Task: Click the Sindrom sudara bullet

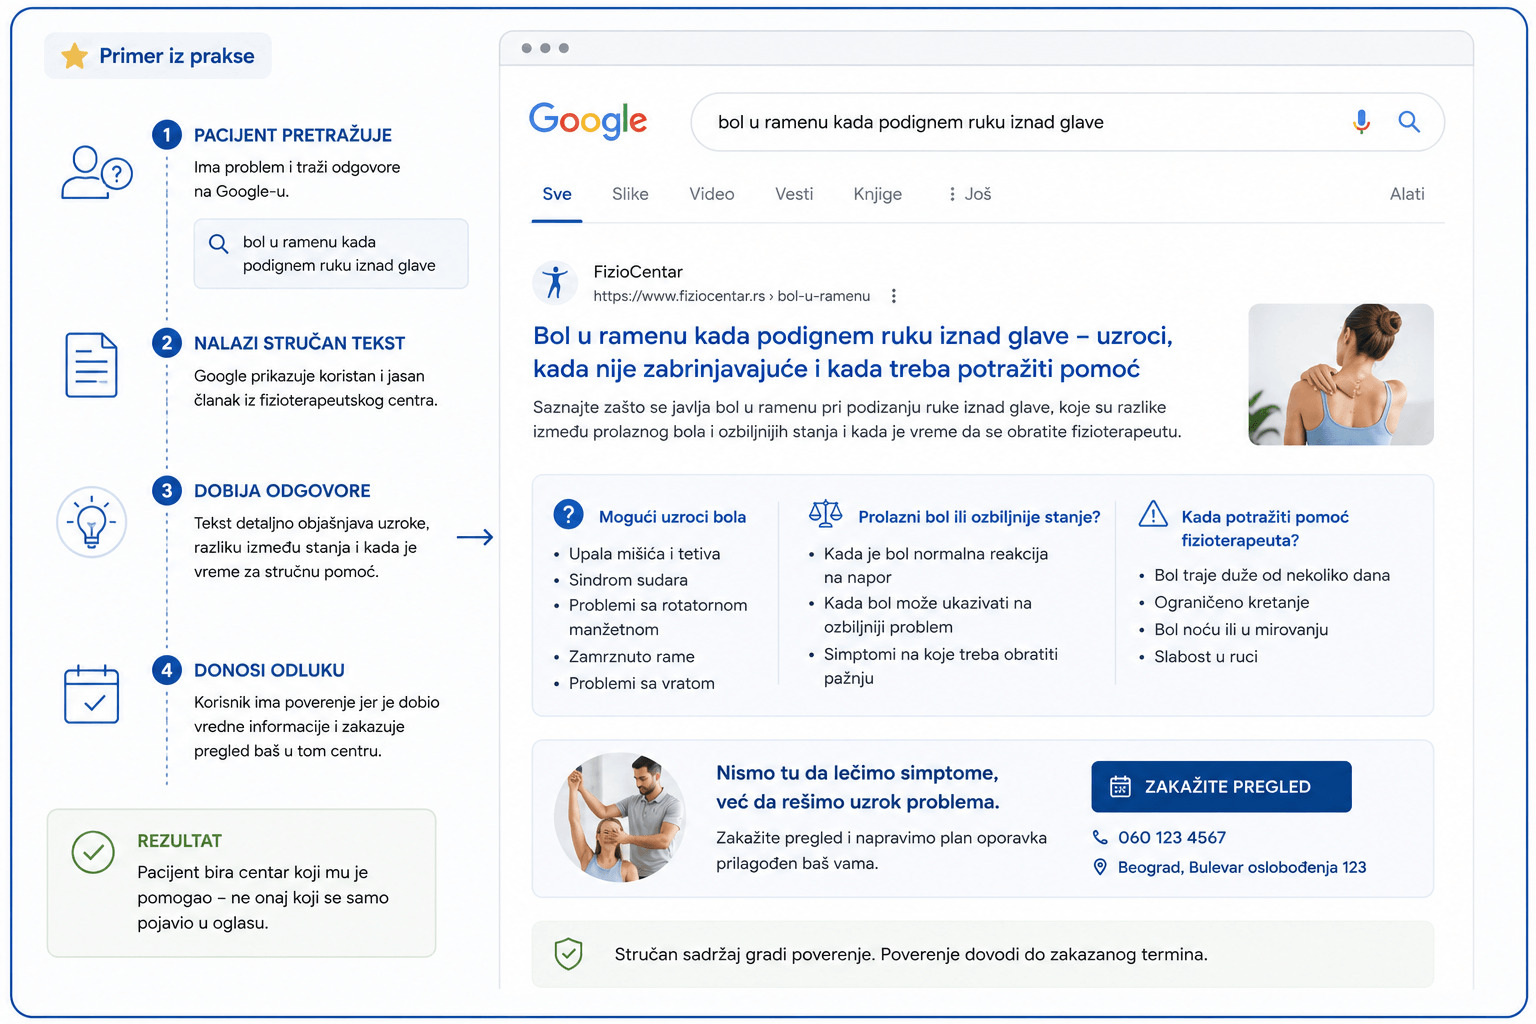Action: point(628,580)
